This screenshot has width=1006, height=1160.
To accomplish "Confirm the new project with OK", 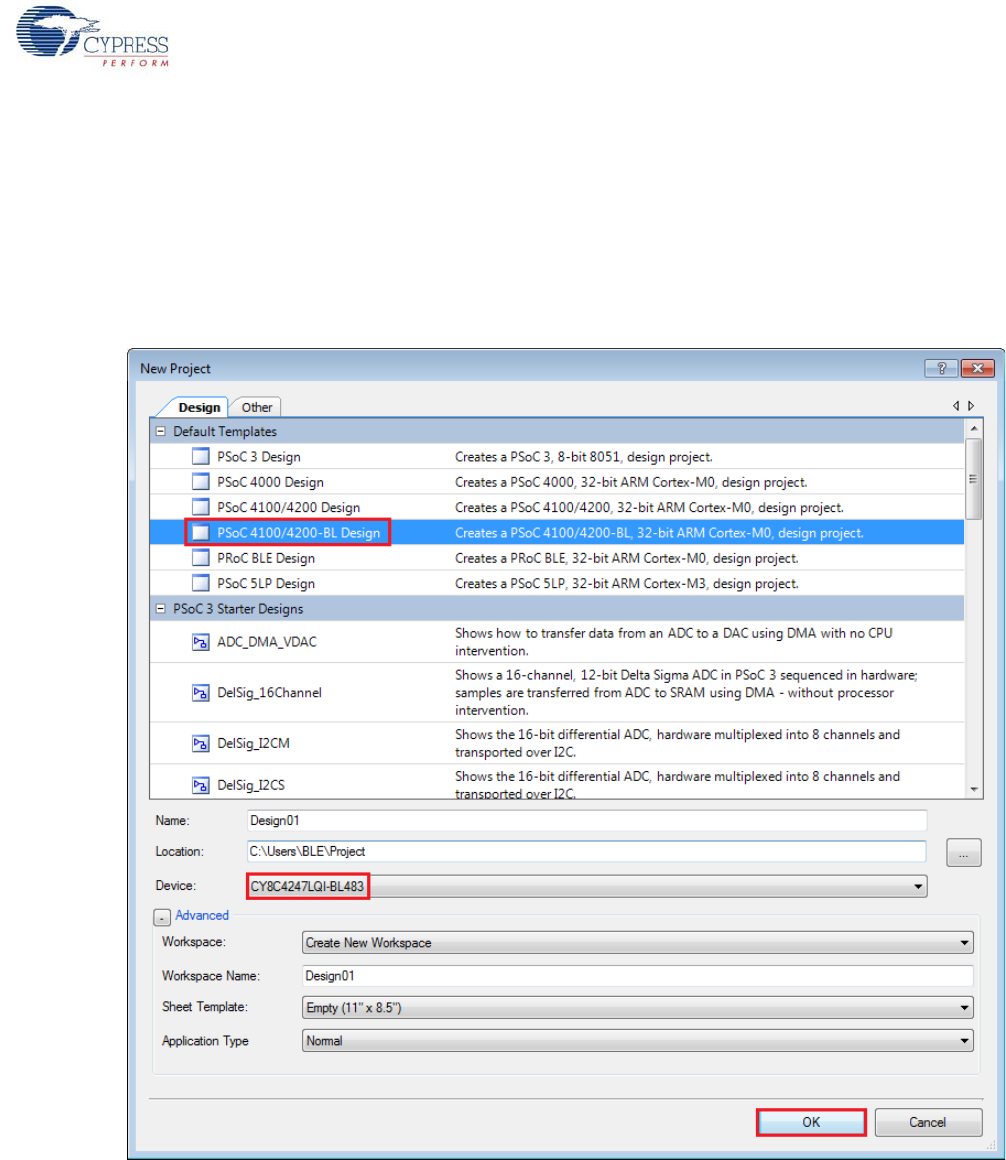I will tap(811, 1122).
